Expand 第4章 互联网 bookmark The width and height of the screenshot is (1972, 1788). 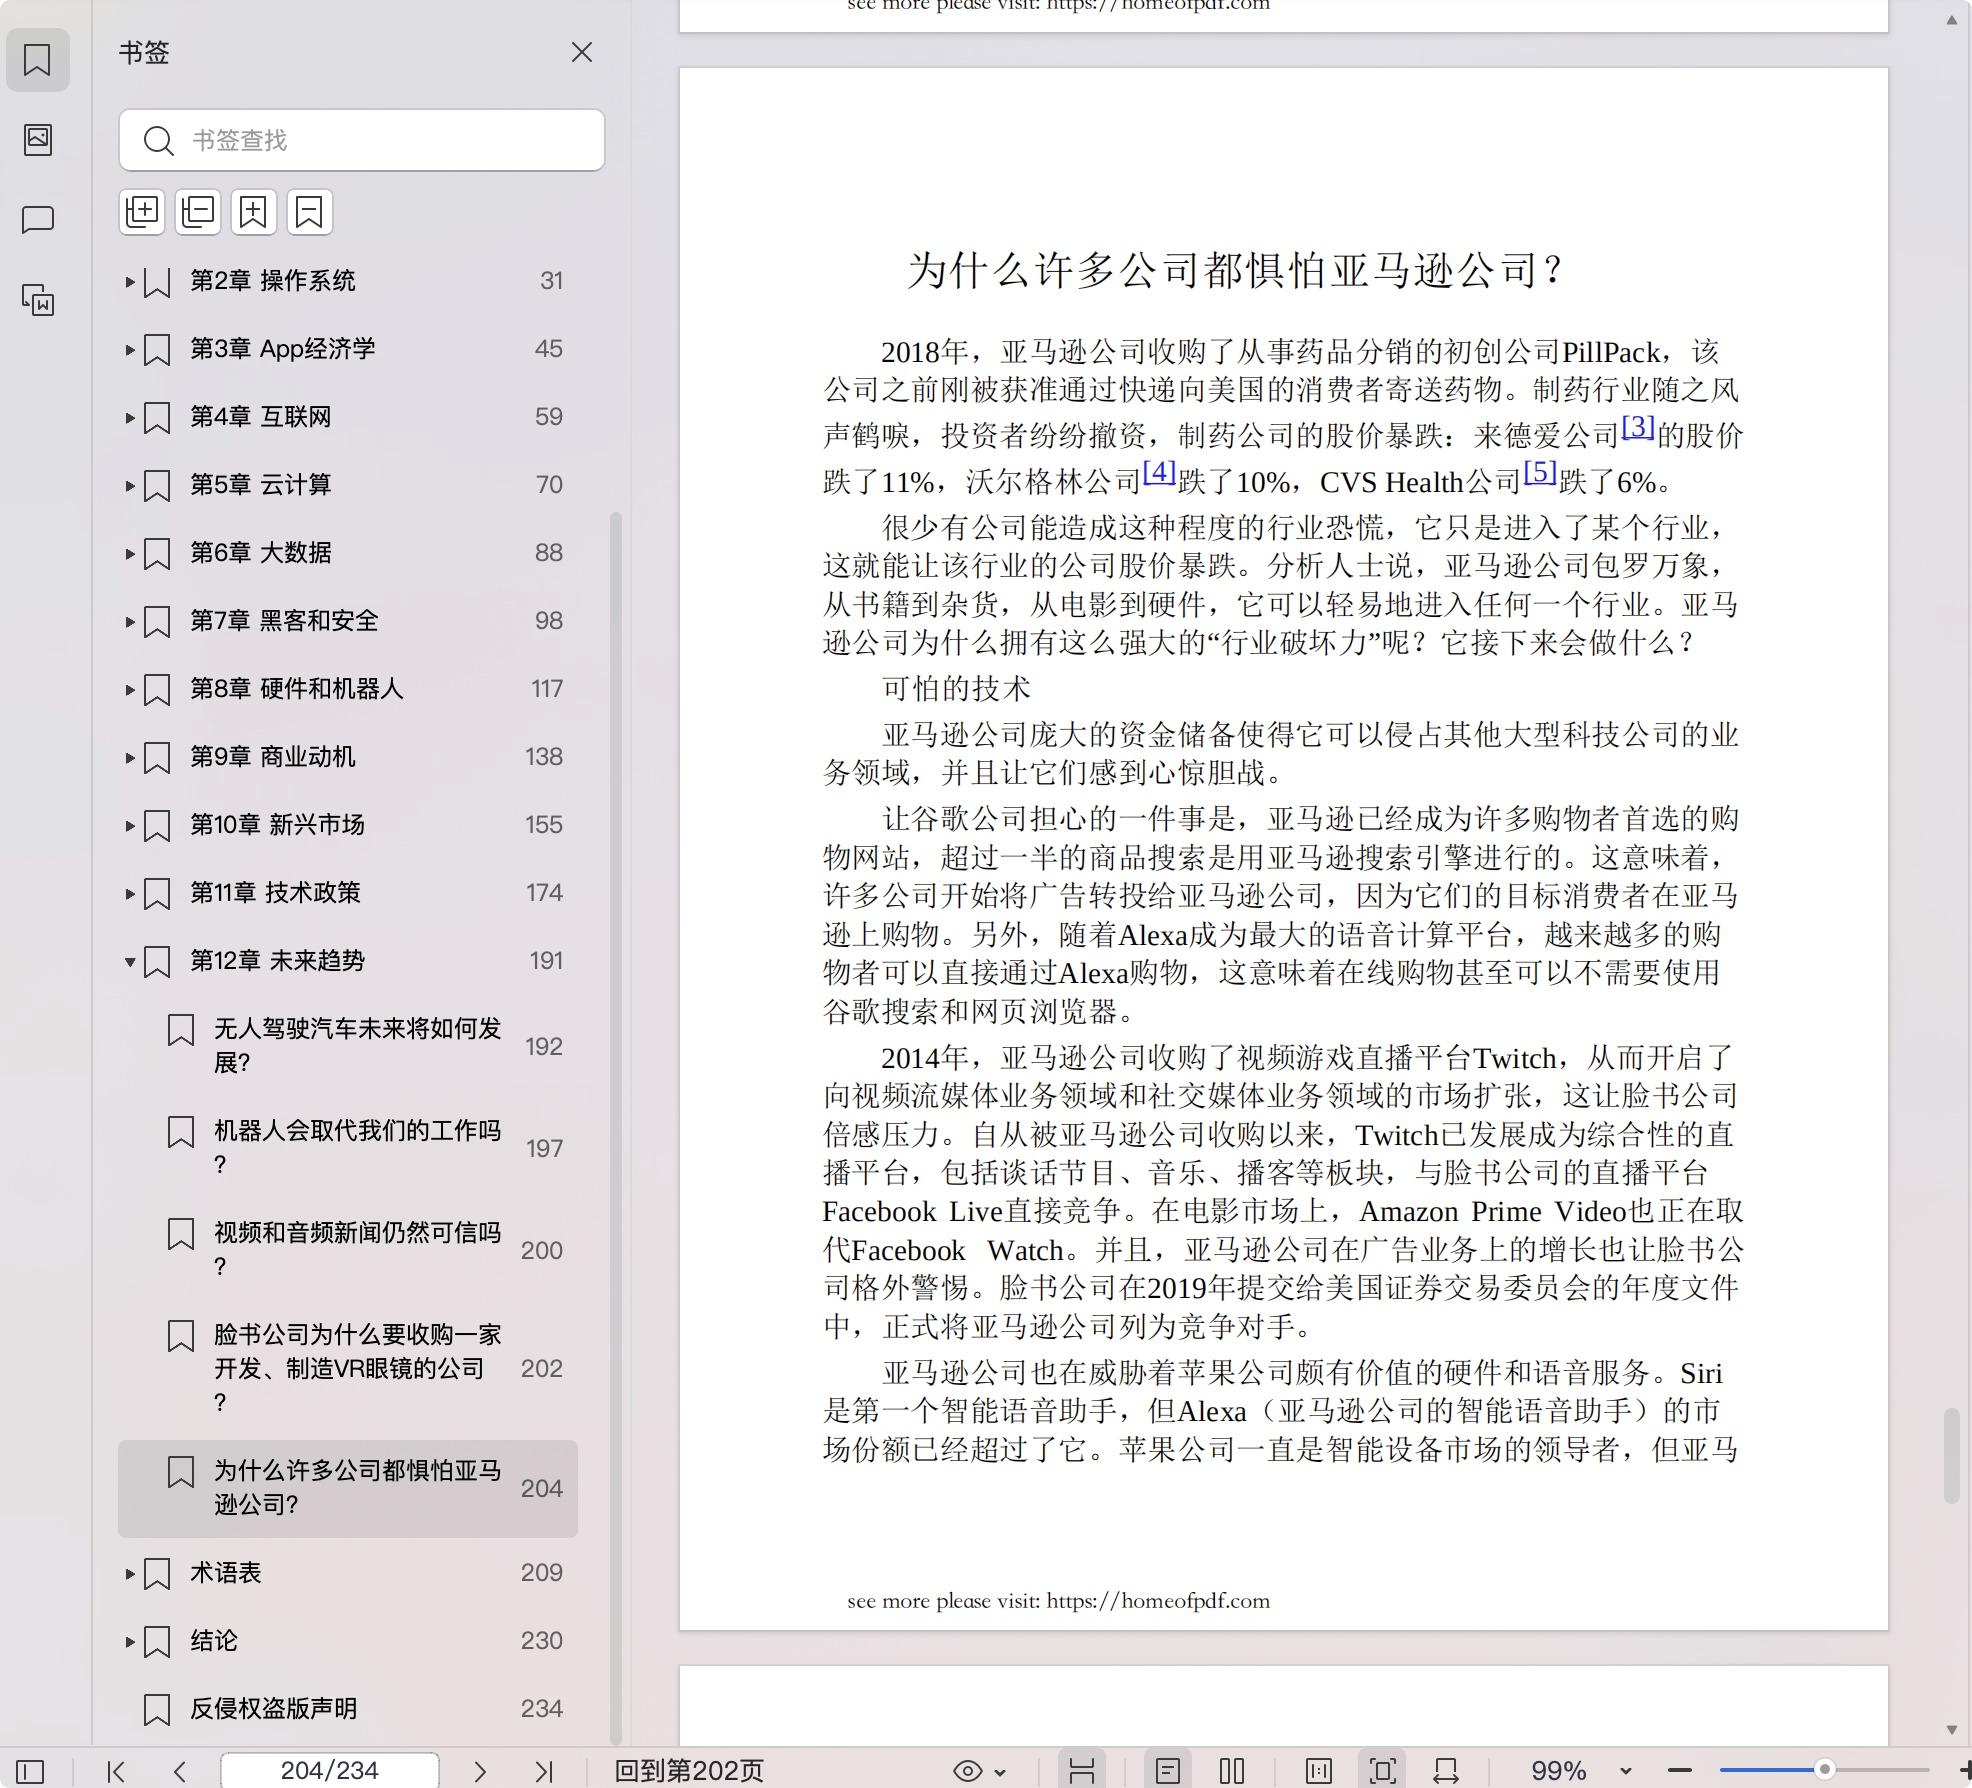point(130,418)
